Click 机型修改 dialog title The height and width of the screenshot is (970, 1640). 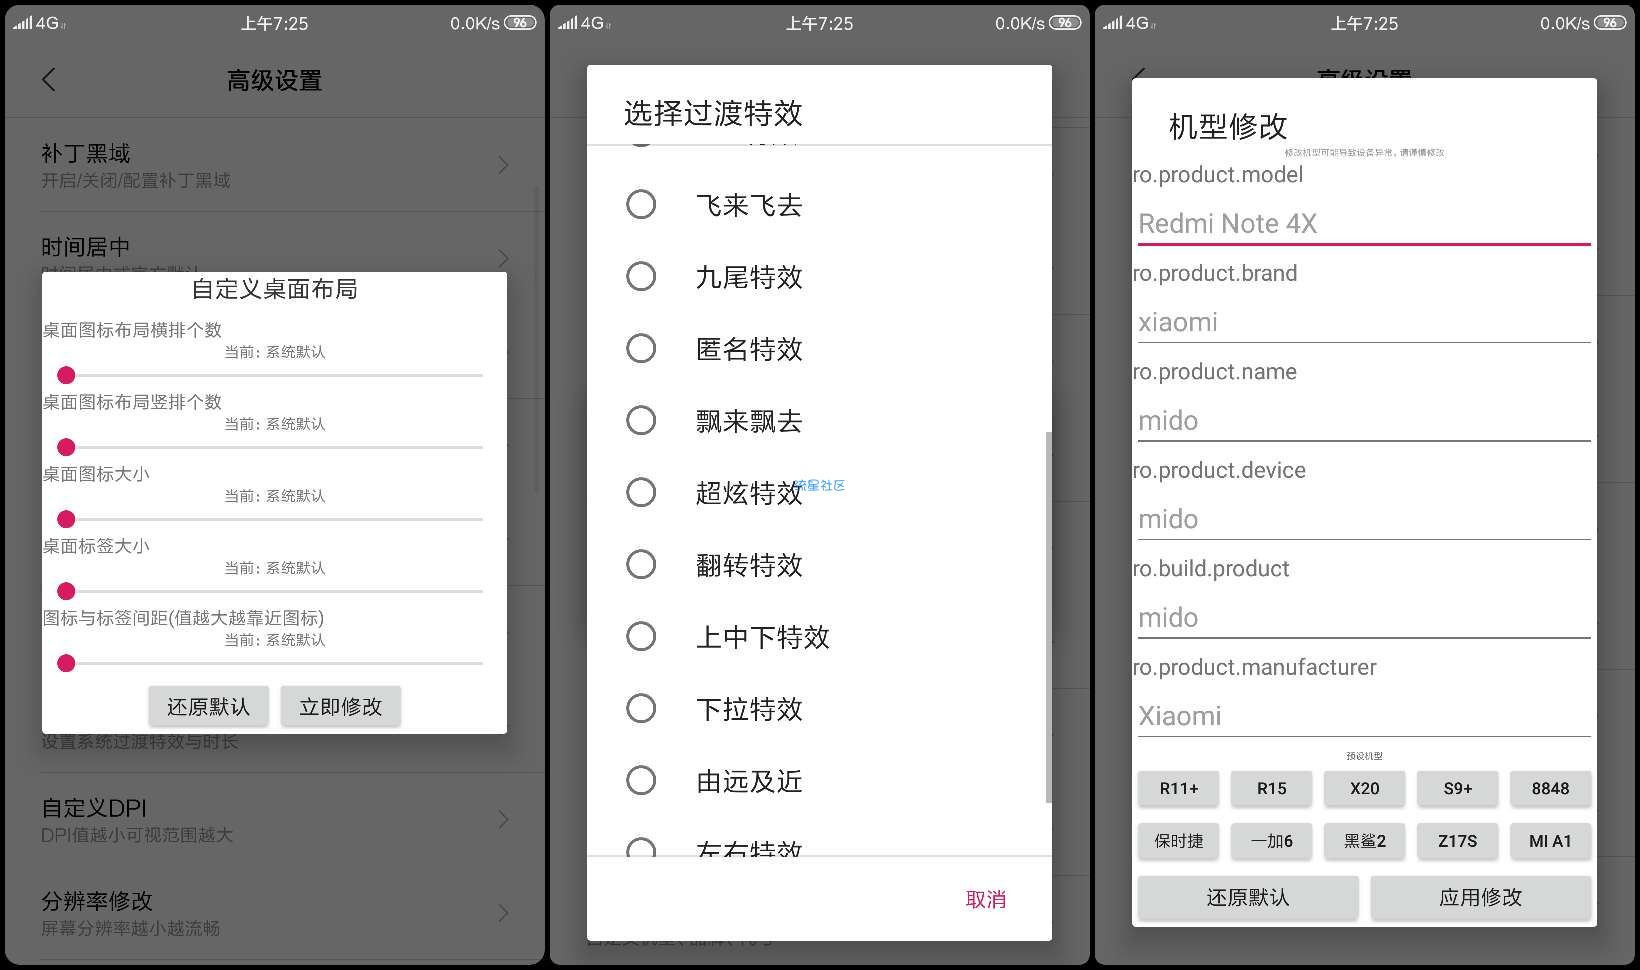[1228, 126]
